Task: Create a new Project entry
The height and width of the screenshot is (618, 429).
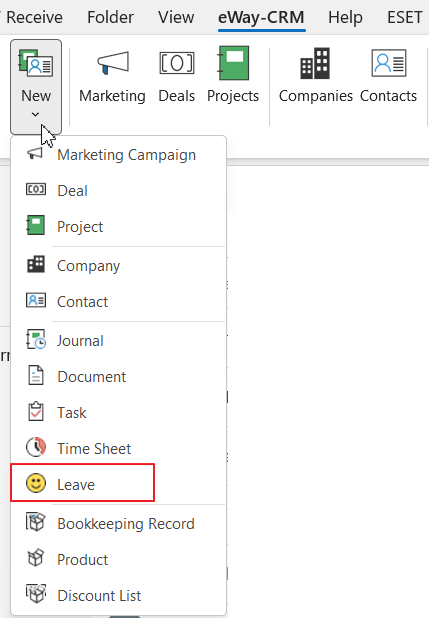Action: coord(118,226)
